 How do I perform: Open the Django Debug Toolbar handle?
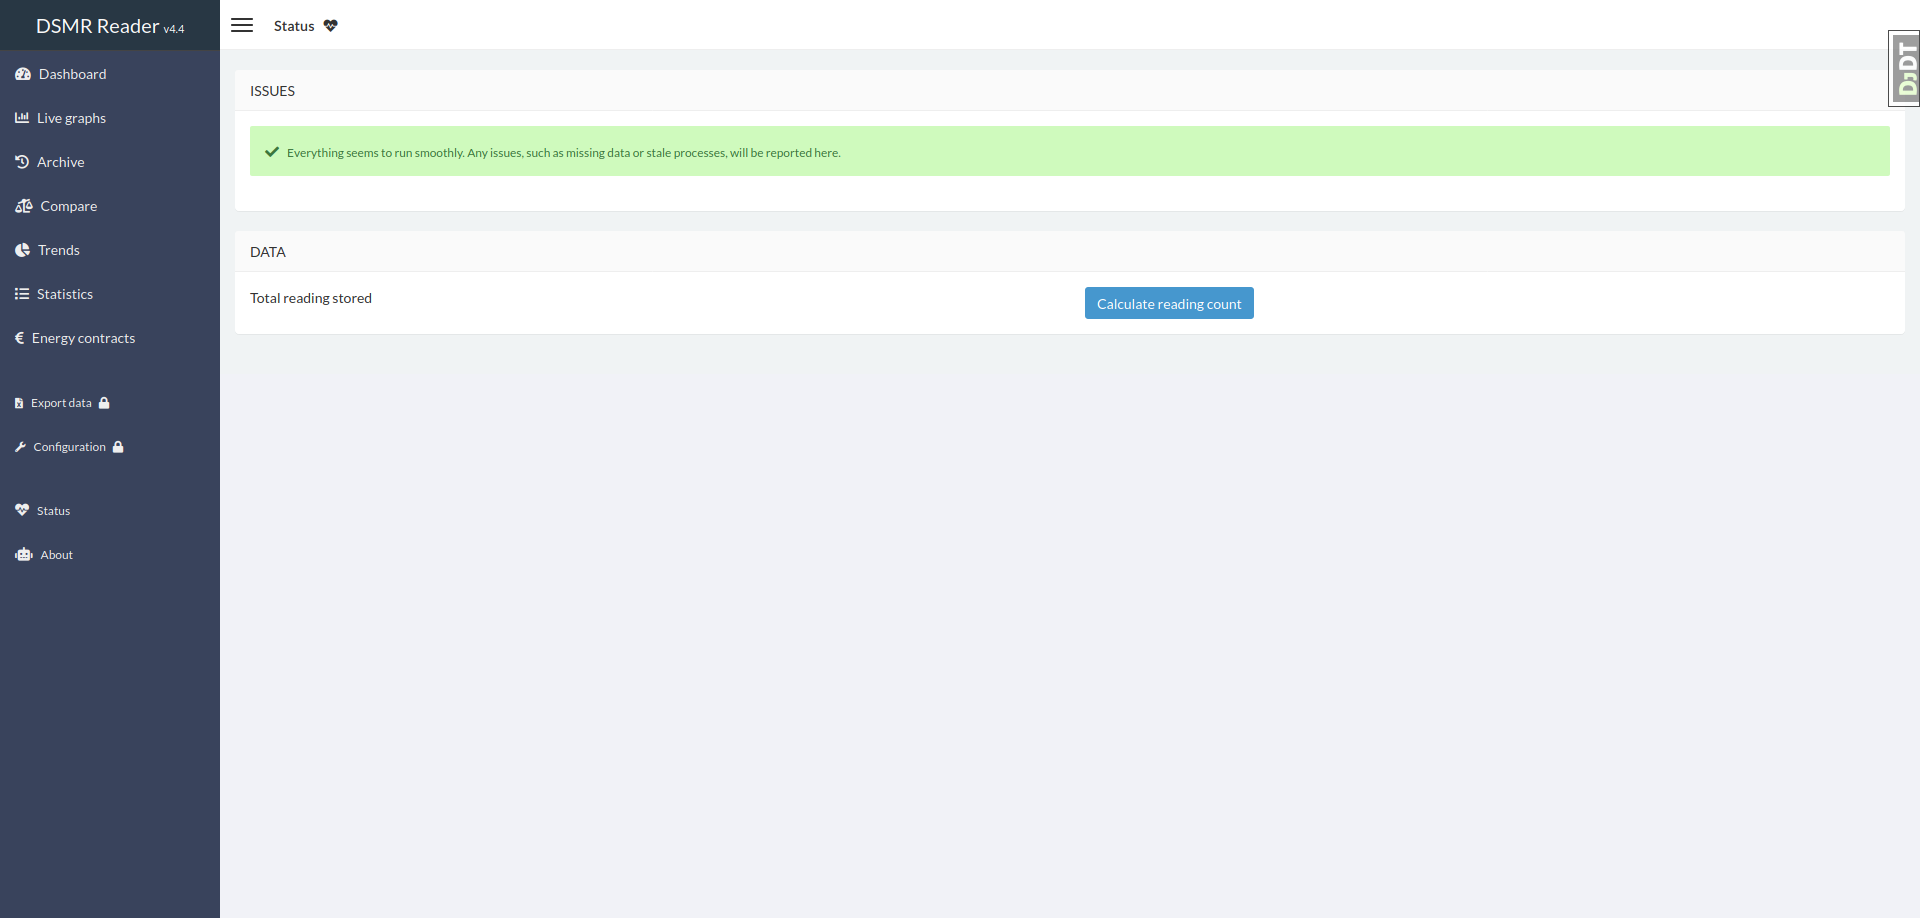click(1904, 68)
